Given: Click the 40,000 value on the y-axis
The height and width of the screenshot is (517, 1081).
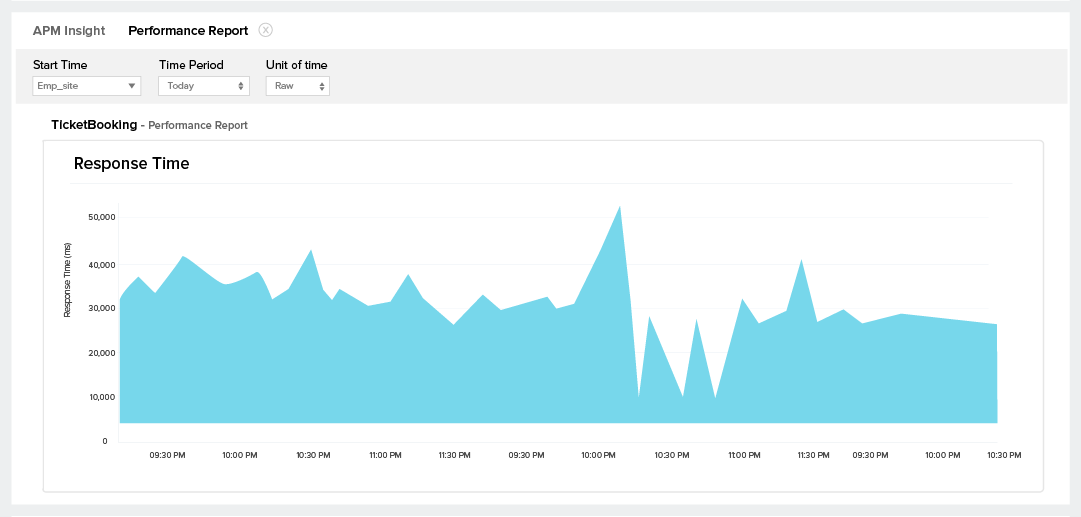Looking at the screenshot, I should [x=102, y=265].
